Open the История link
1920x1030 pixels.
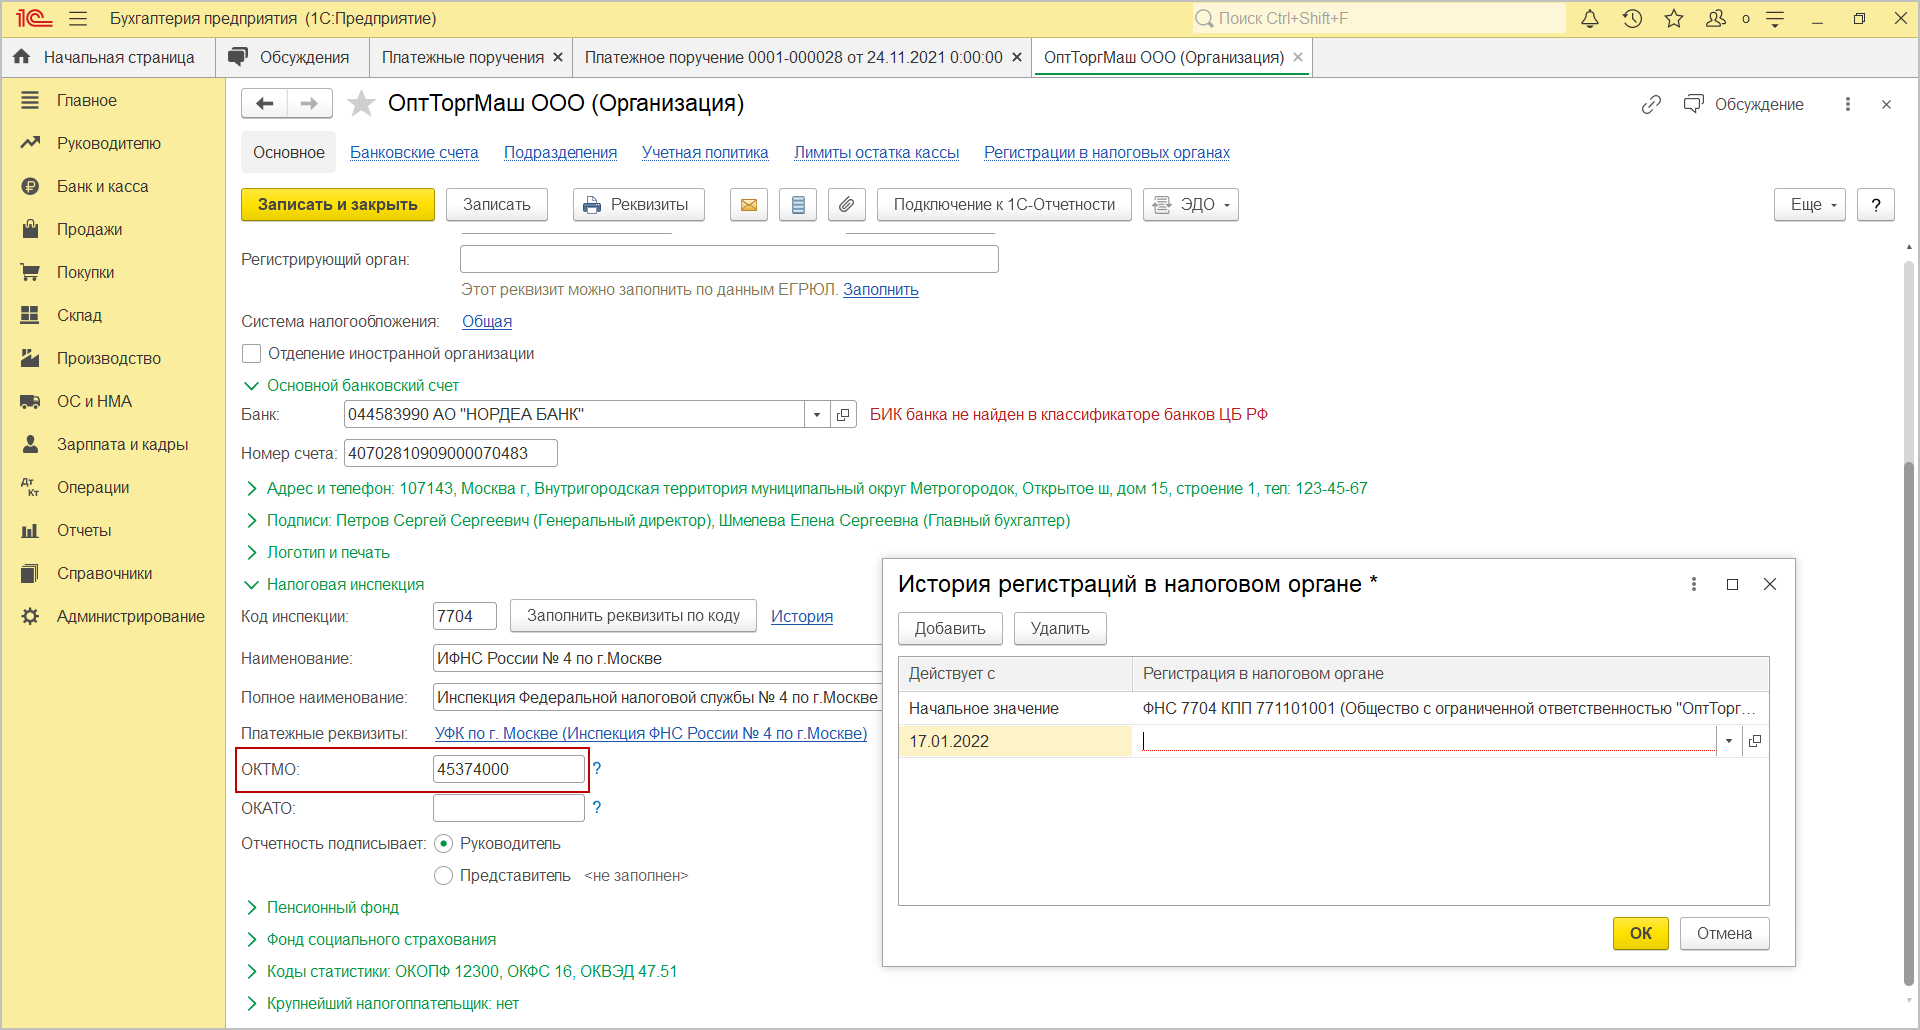[802, 616]
